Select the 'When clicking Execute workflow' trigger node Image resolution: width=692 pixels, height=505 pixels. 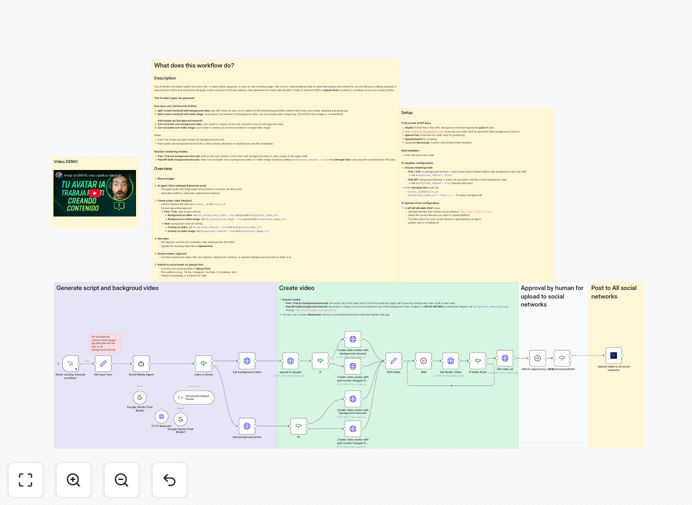click(71, 363)
